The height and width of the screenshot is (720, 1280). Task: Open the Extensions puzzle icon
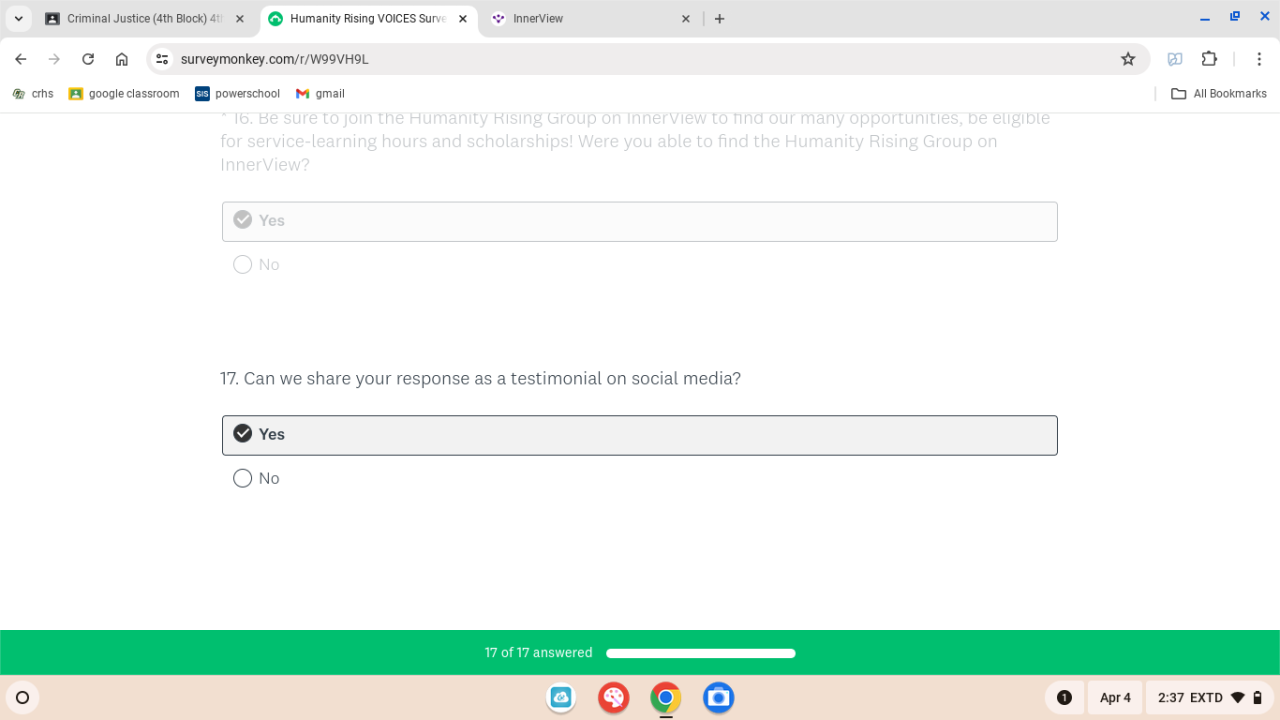coord(1209,59)
